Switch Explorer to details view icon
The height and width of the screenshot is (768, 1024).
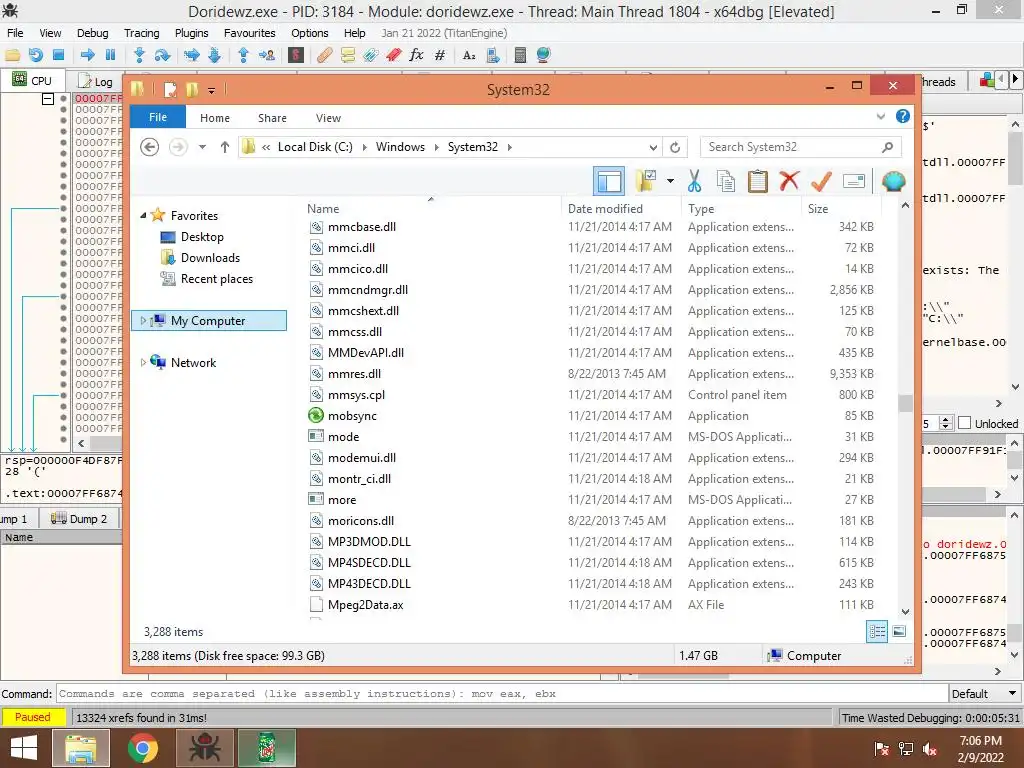coord(876,631)
